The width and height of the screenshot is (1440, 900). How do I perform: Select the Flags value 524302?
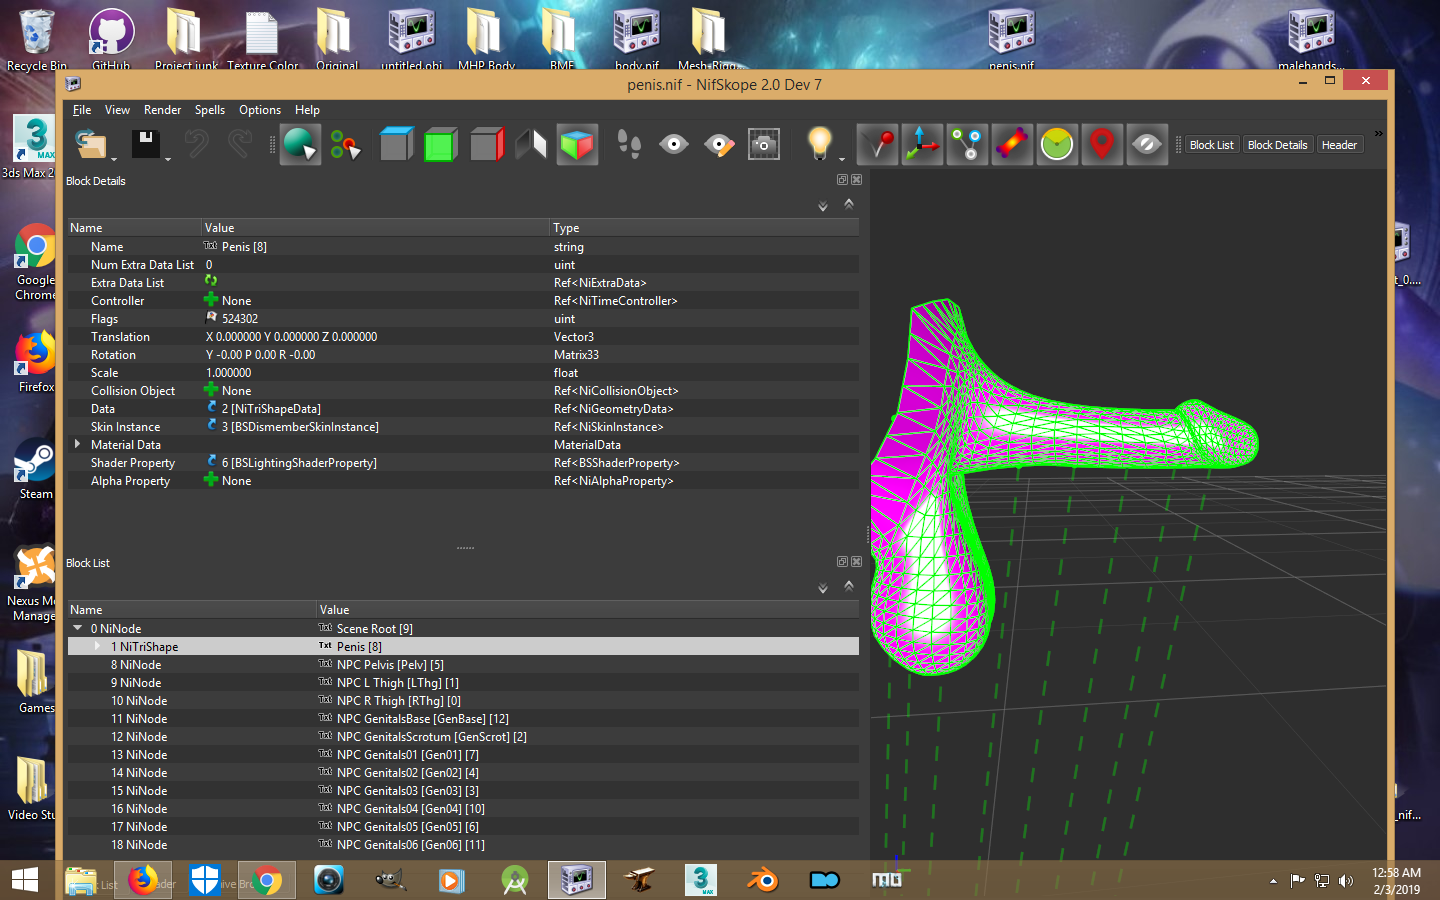[x=240, y=318]
